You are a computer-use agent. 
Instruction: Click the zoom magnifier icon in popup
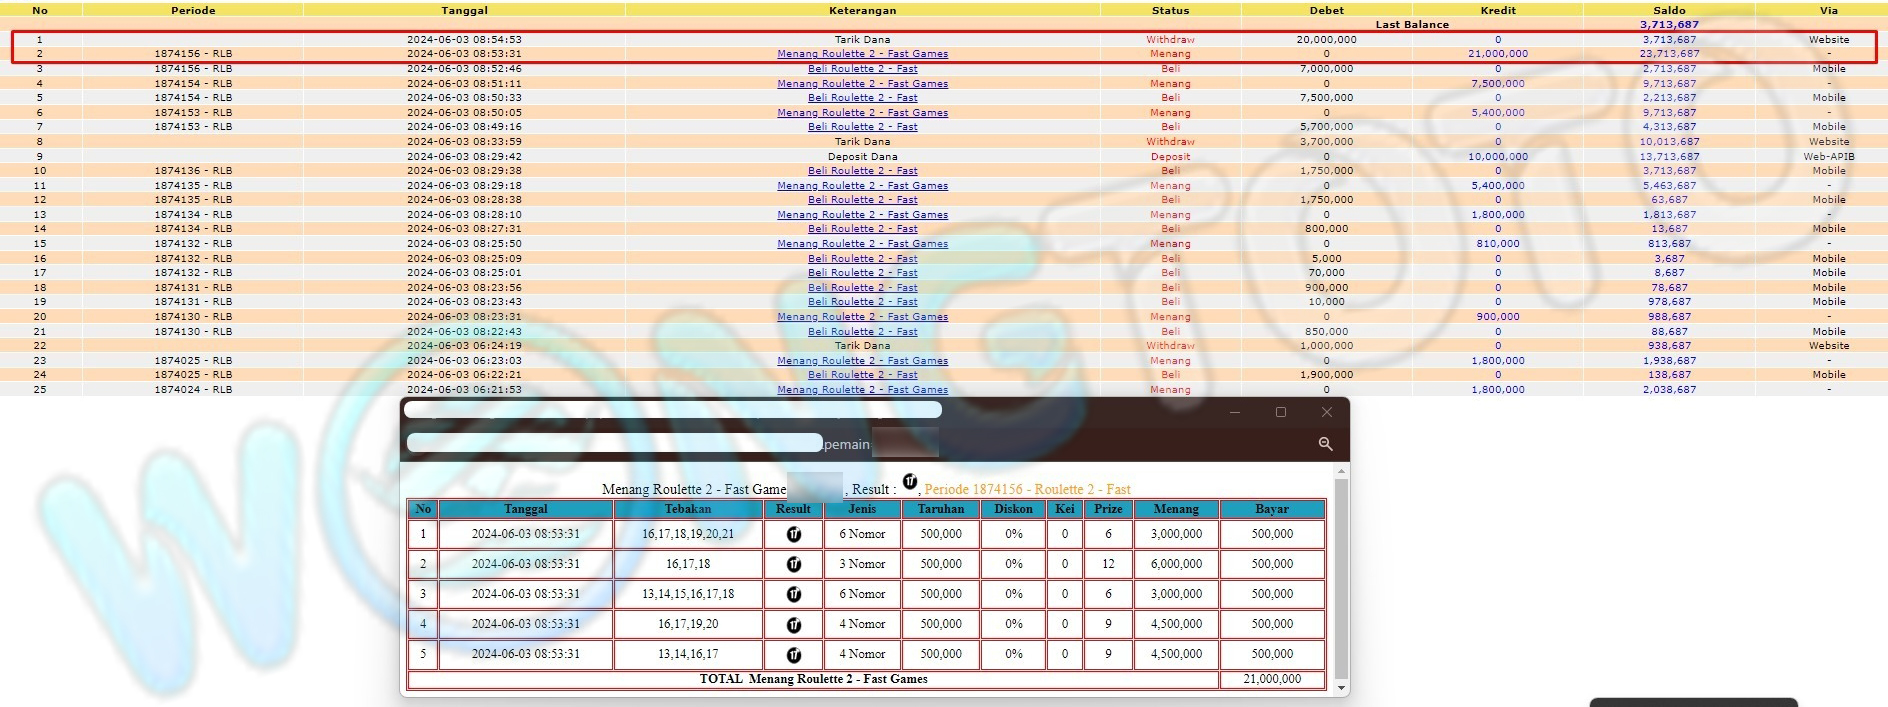point(1325,444)
